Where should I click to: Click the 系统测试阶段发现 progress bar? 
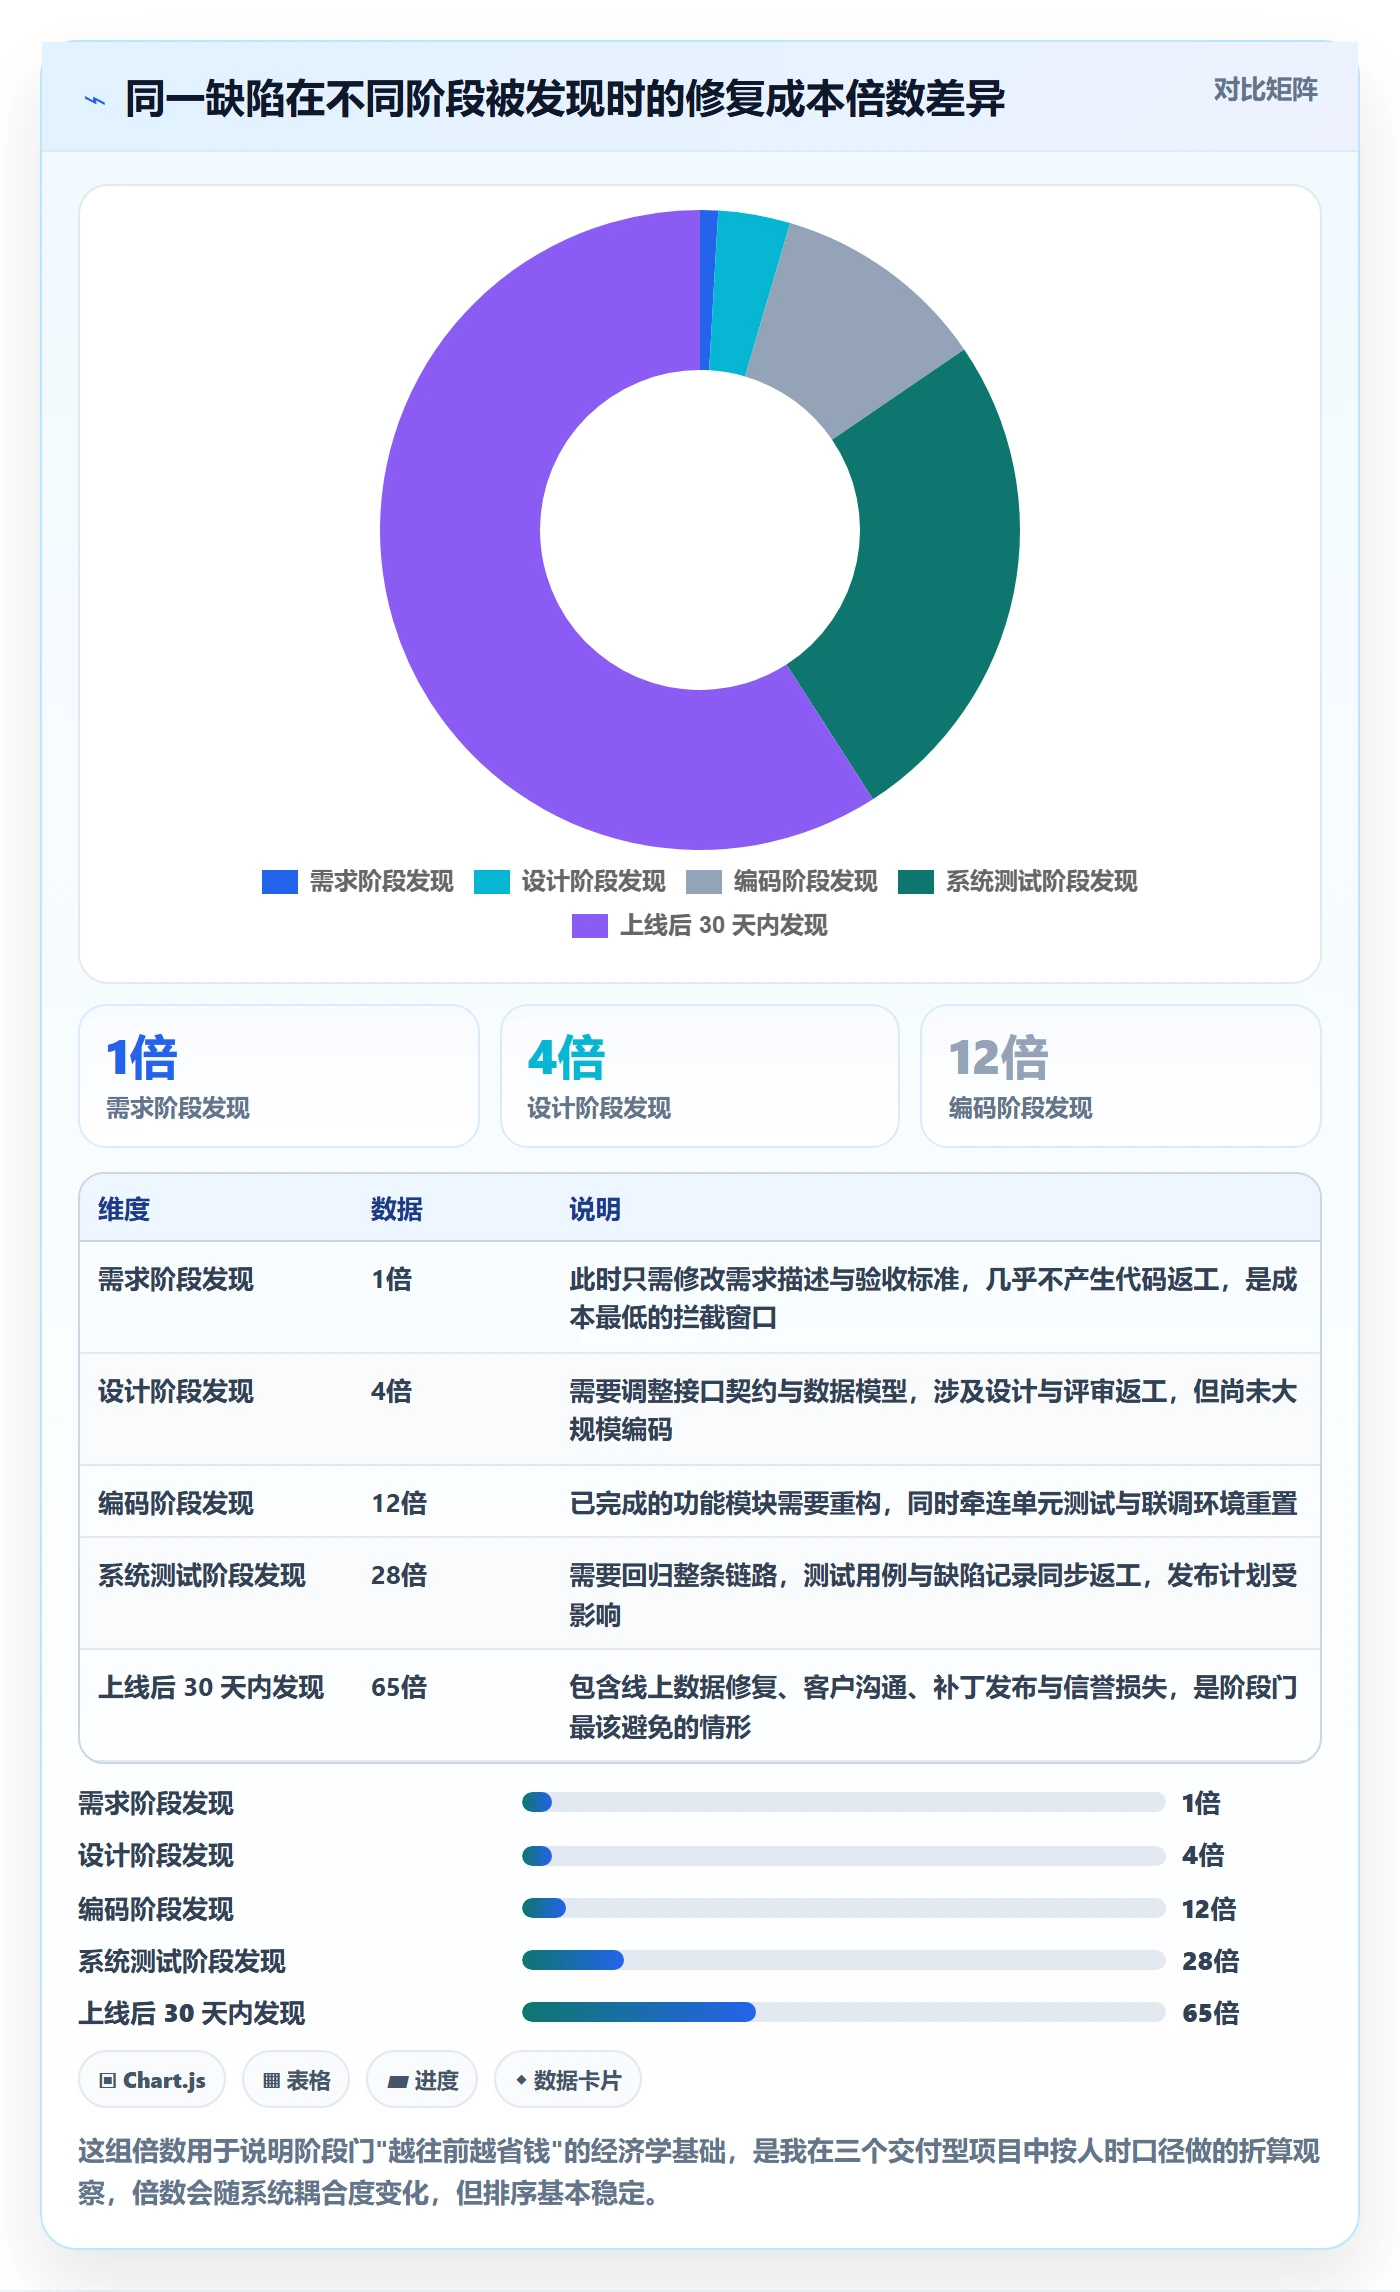[843, 1960]
